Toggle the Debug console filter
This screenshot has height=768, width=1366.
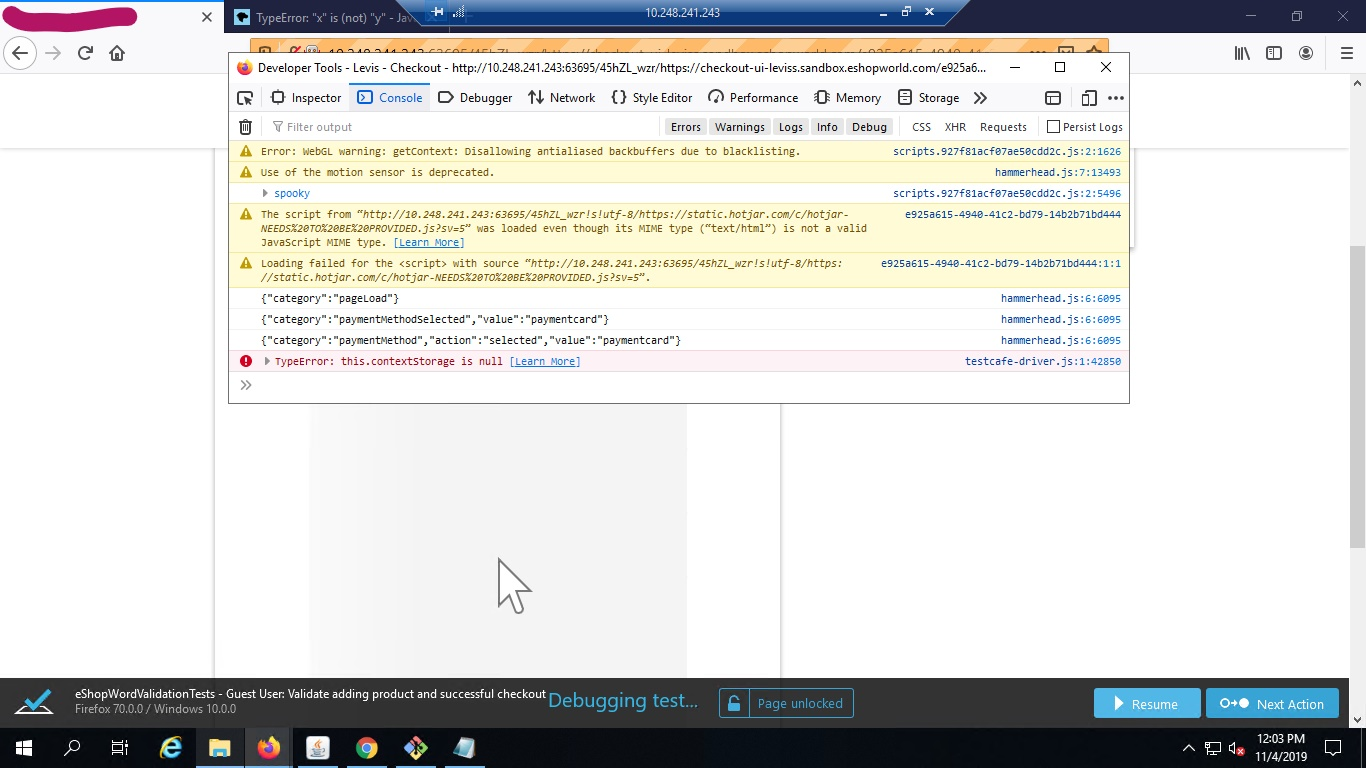tap(869, 127)
